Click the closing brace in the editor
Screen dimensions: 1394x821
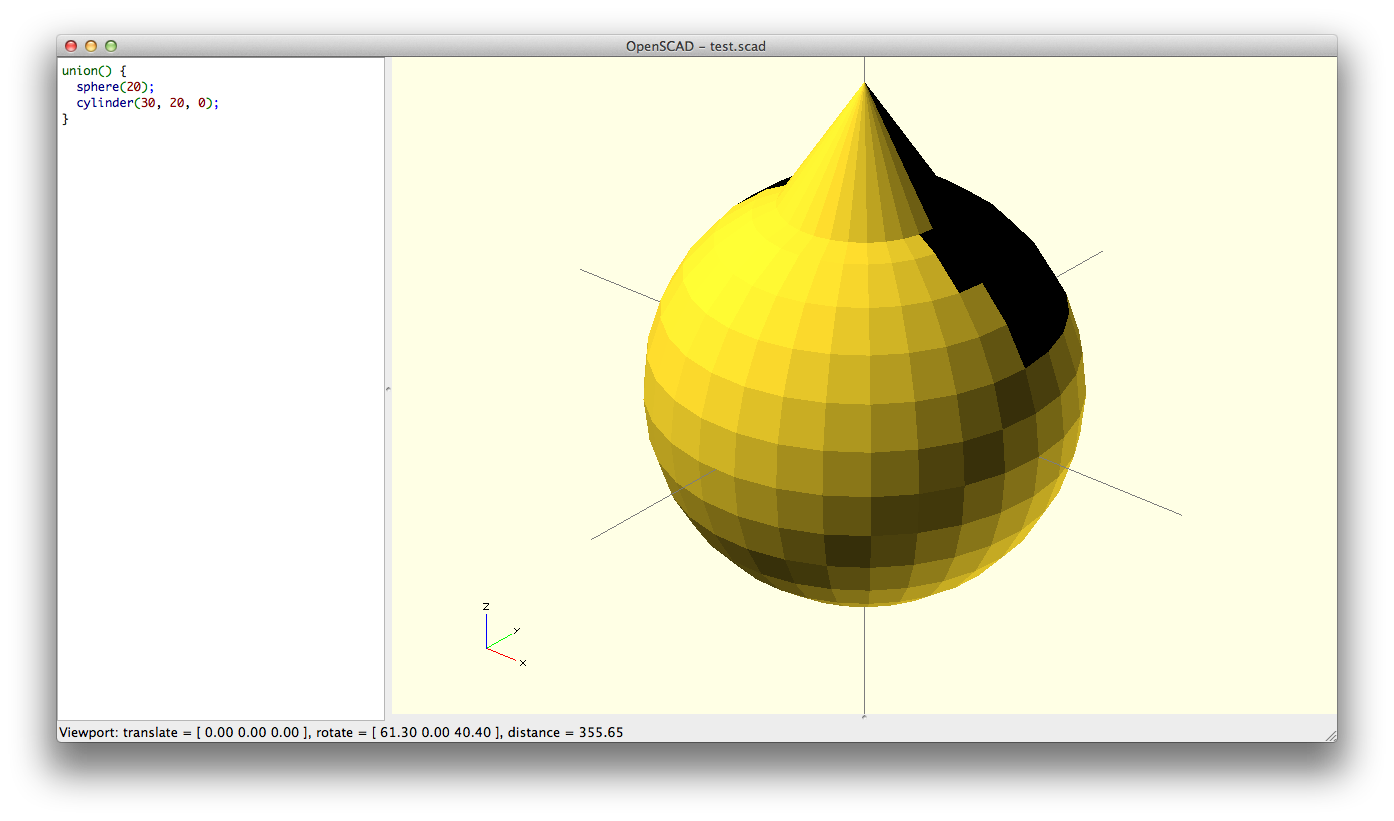pyautogui.click(x=66, y=119)
